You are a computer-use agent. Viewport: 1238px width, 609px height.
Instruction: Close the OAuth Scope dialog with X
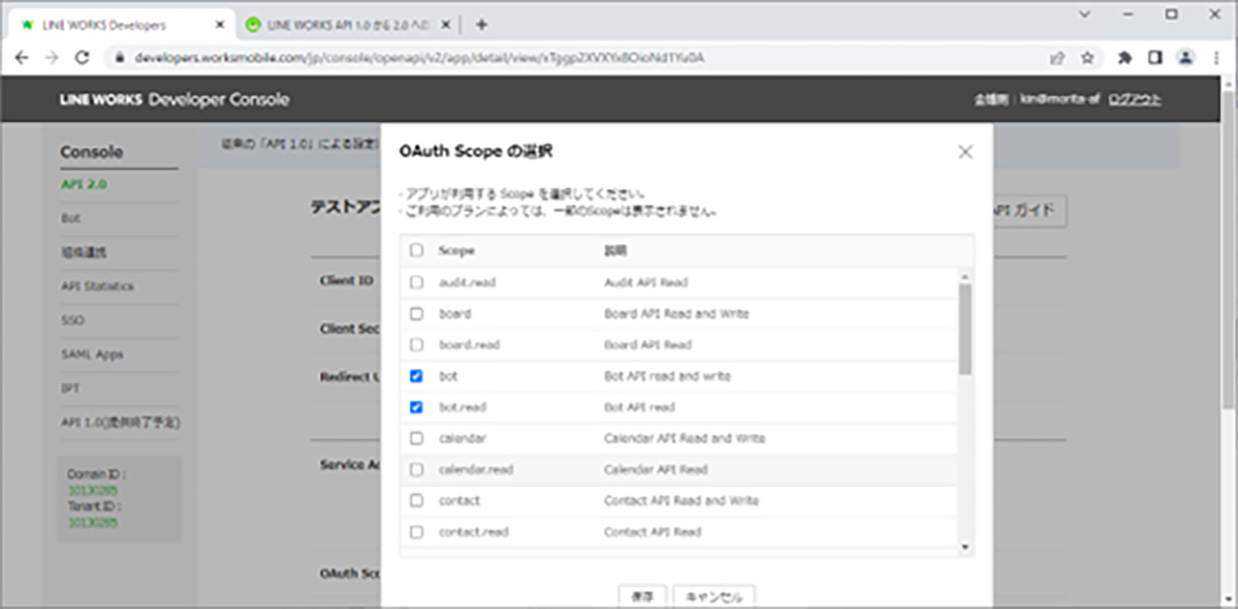coord(965,152)
